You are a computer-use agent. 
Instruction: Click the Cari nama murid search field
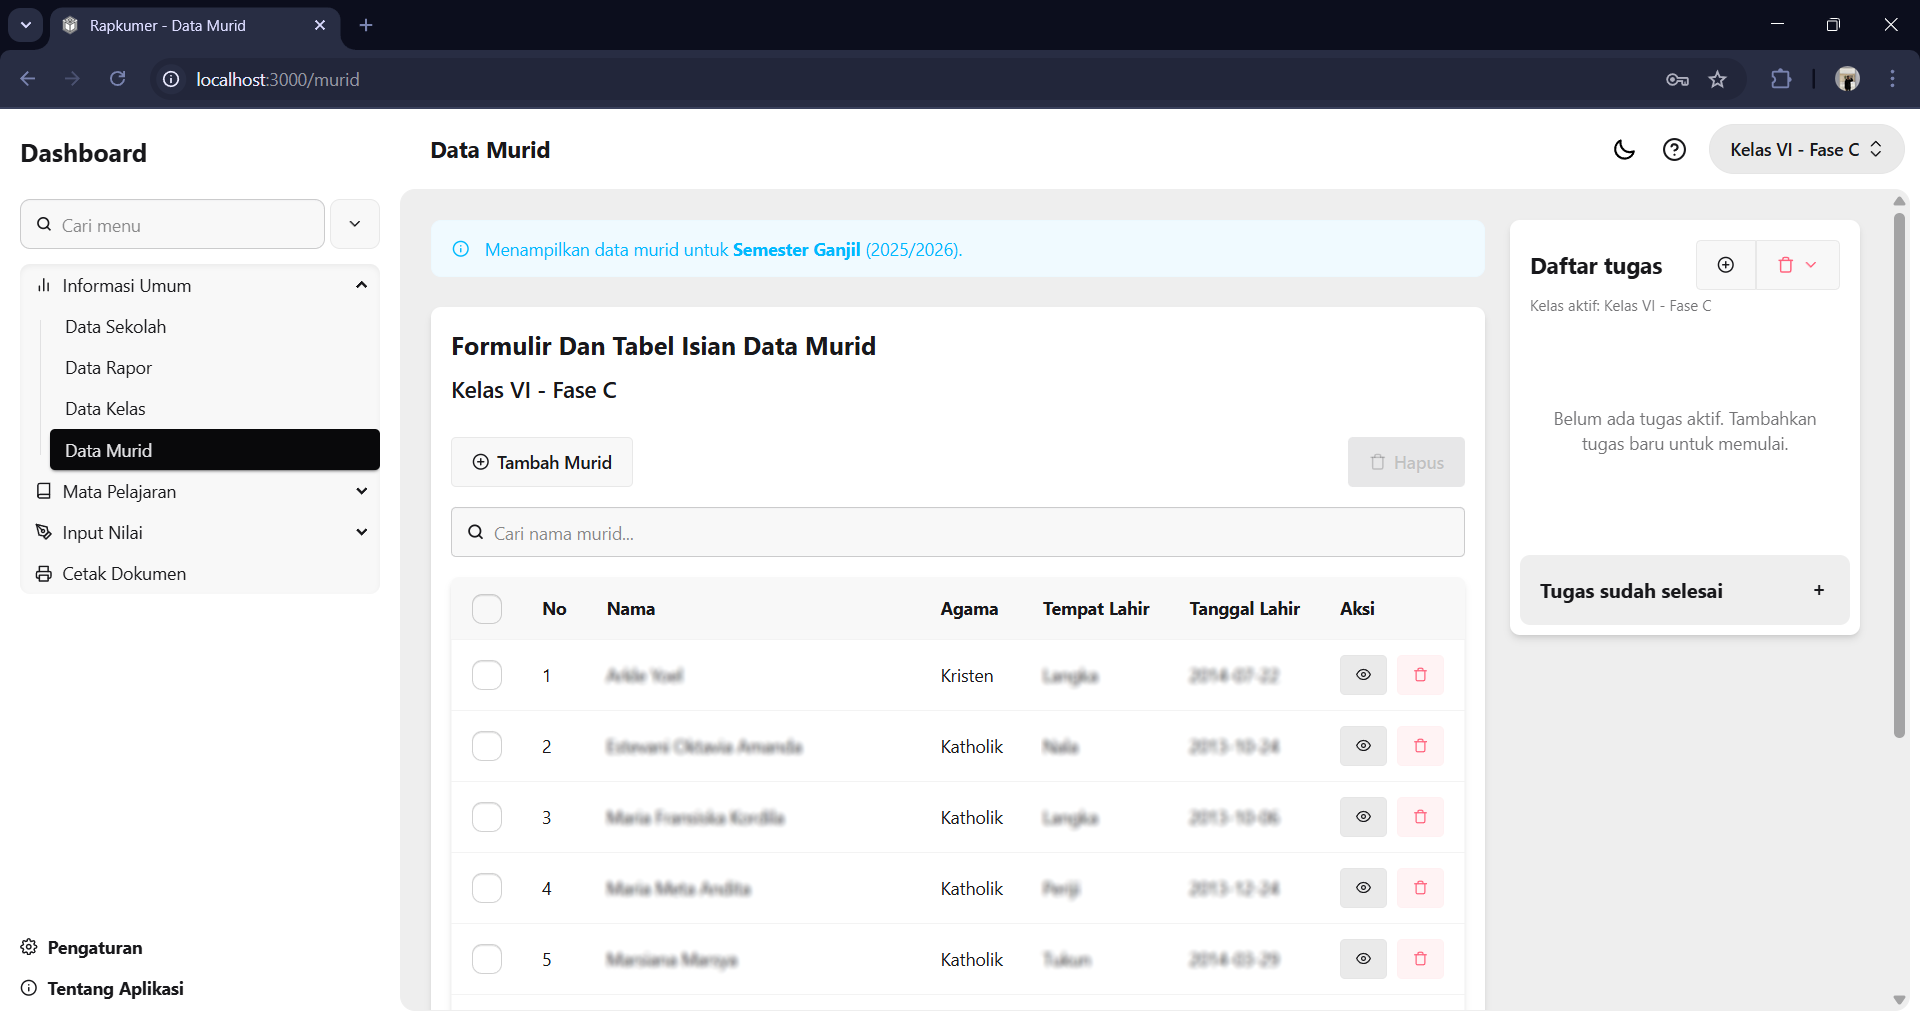(957, 533)
